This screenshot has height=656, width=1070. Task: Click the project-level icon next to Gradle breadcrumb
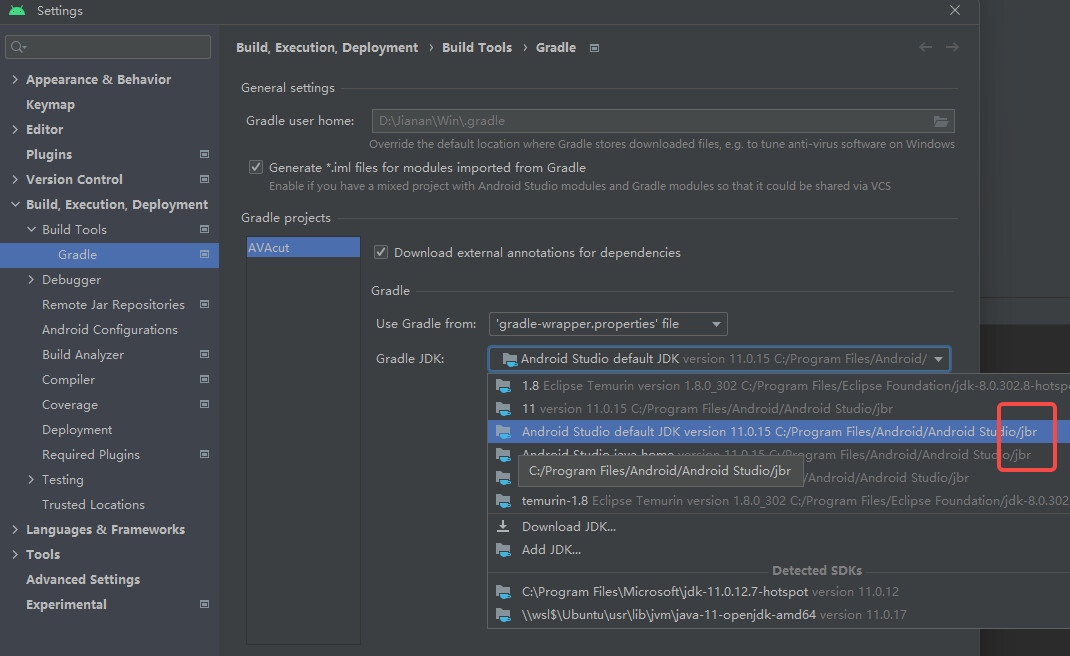pos(594,48)
